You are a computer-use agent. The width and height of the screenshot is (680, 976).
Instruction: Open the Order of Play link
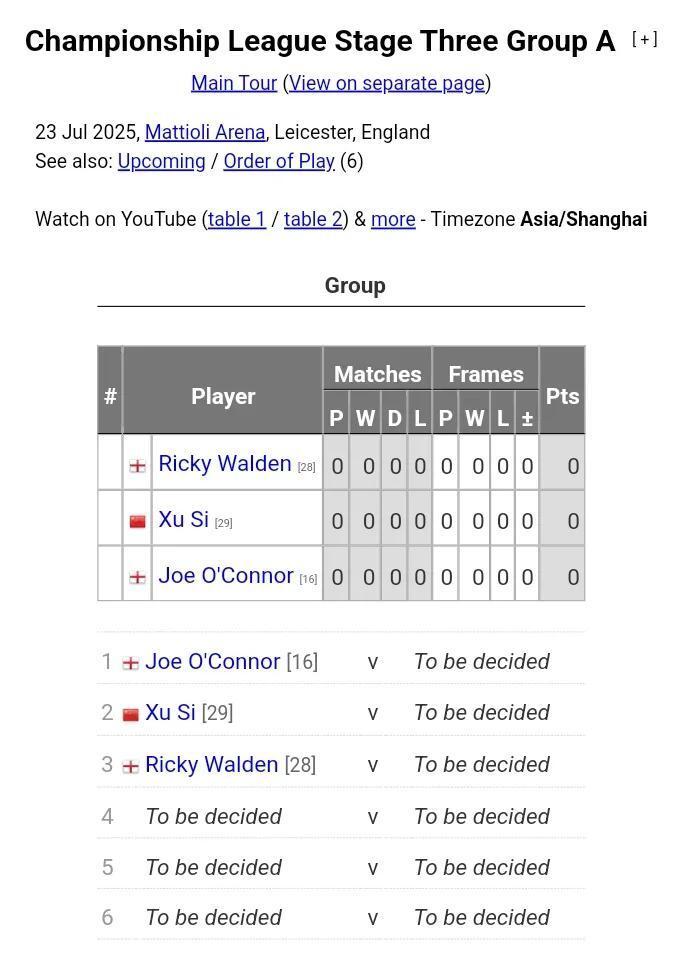279,161
